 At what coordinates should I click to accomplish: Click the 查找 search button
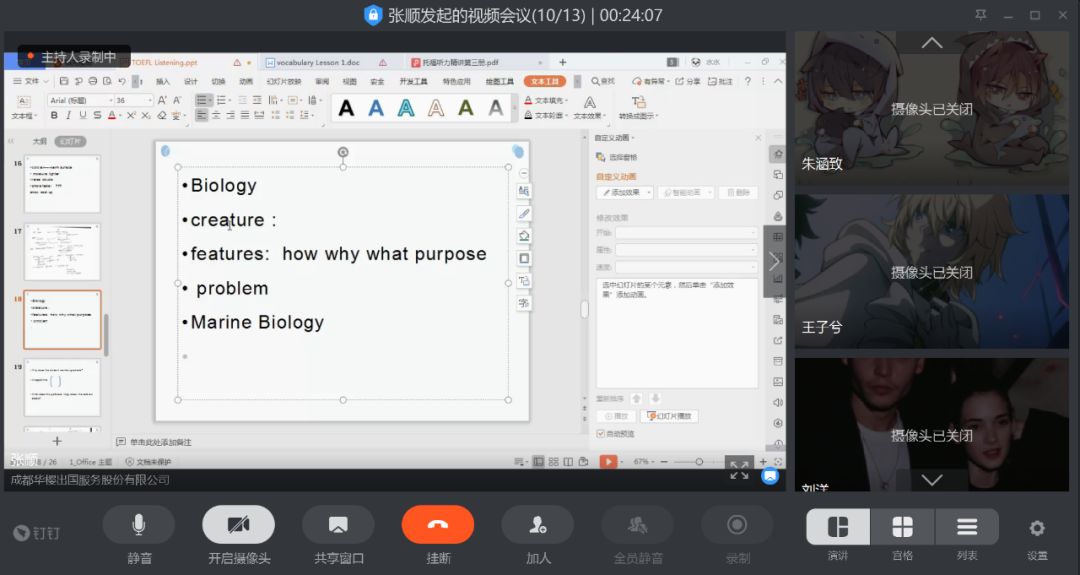[603, 81]
